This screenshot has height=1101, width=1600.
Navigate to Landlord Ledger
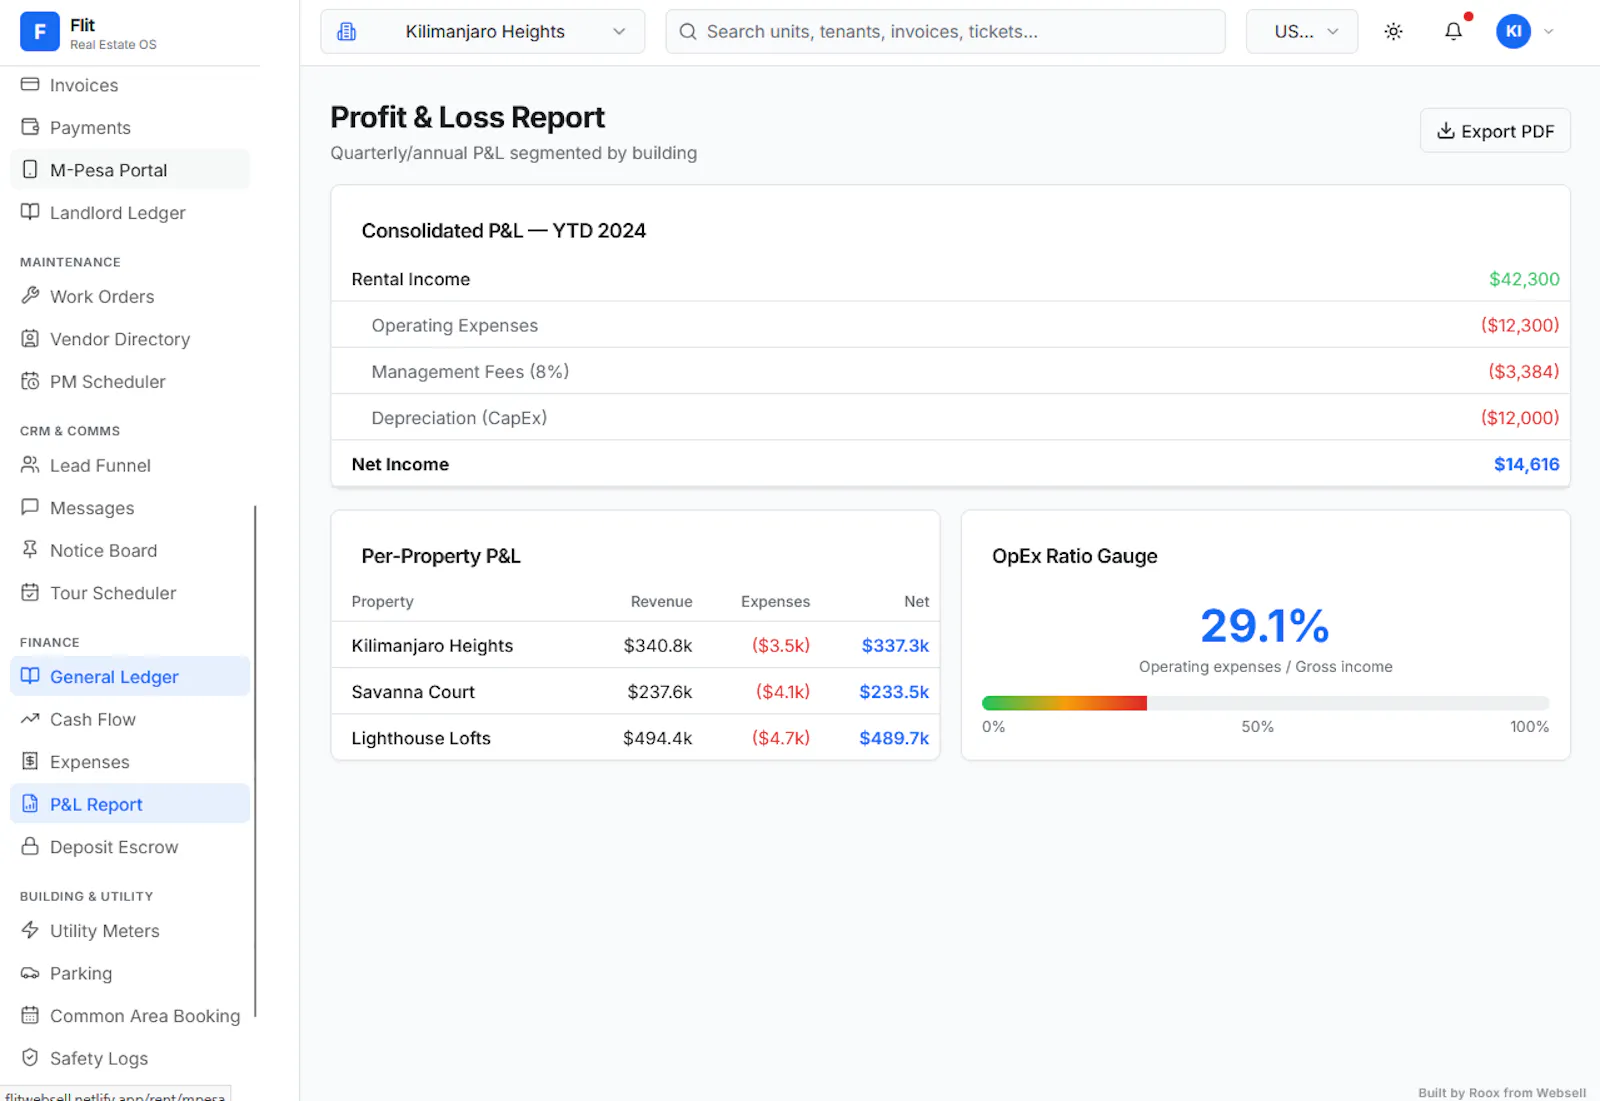tap(130, 212)
